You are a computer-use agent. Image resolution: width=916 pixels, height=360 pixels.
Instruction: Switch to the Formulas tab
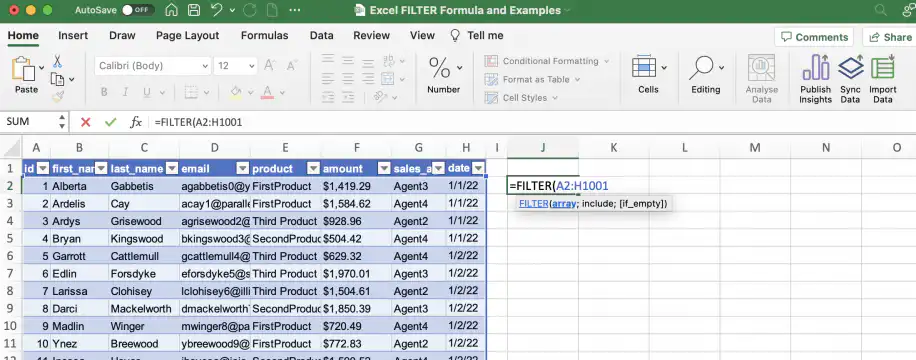tap(265, 36)
